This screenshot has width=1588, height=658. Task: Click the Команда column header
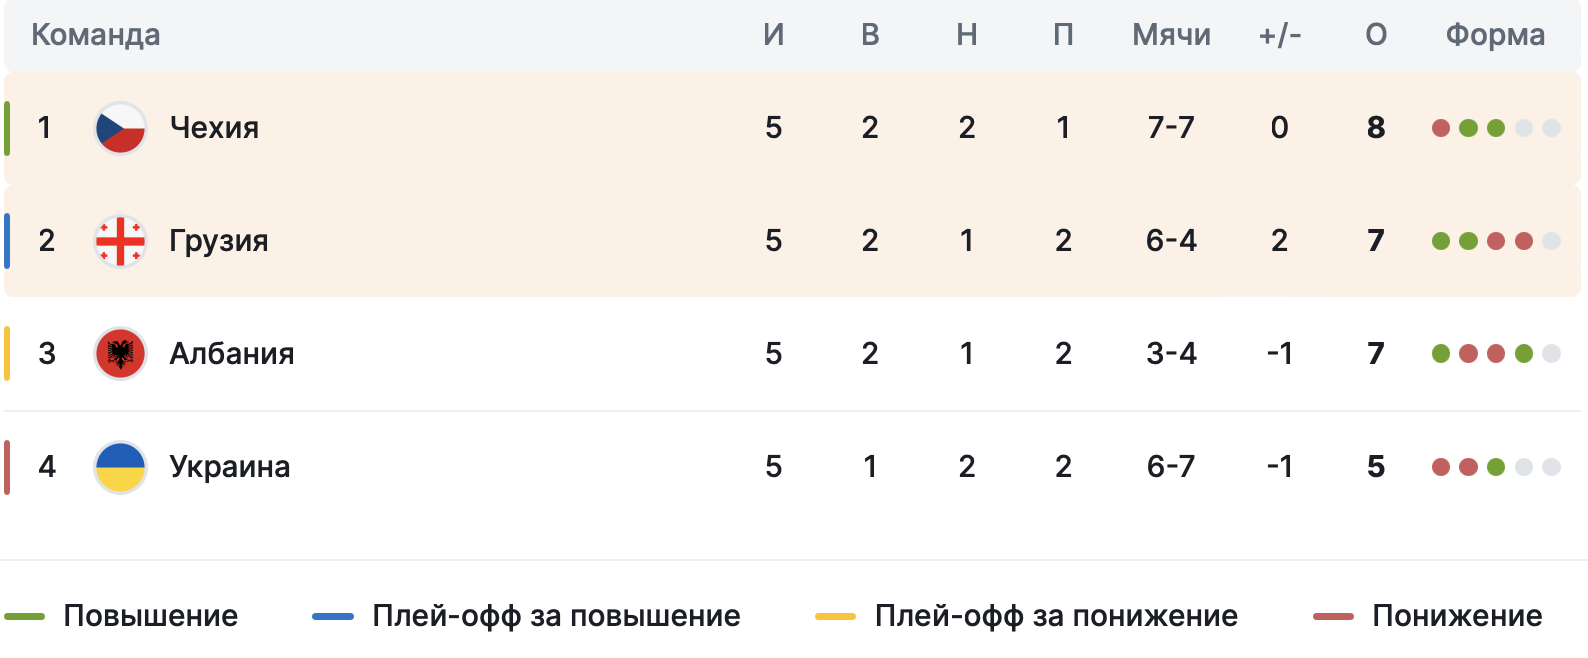click(96, 35)
